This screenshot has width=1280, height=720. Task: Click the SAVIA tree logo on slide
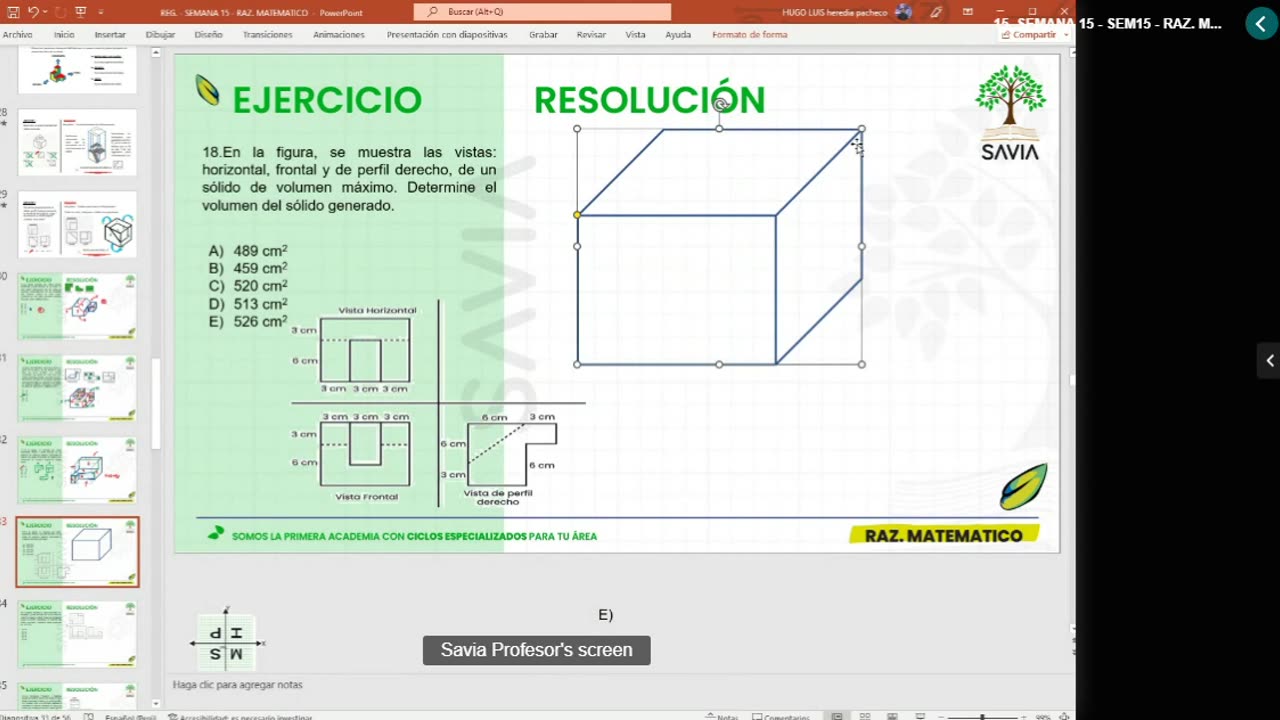pos(1010,113)
